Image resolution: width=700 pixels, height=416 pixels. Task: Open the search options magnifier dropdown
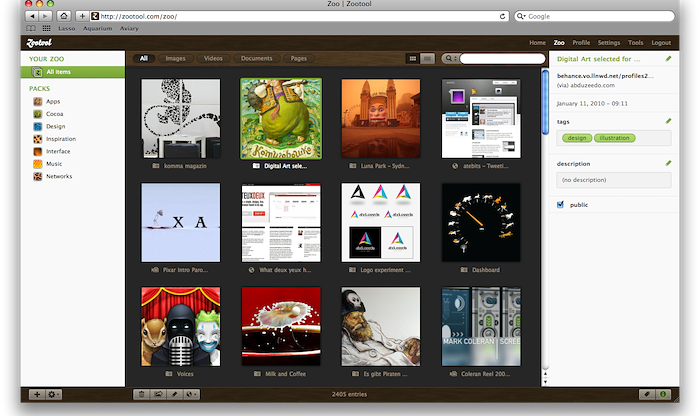click(x=450, y=59)
